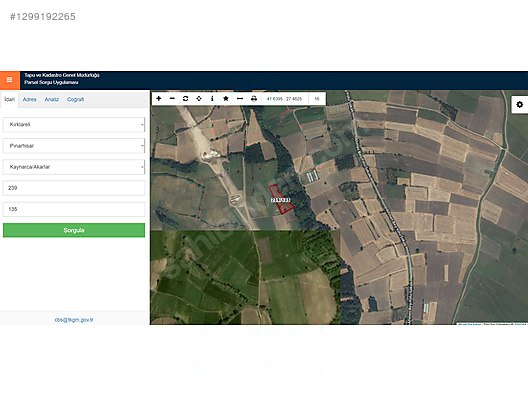Click the refresh map icon
Viewport: 528px width, 396px height.
[x=185, y=99]
